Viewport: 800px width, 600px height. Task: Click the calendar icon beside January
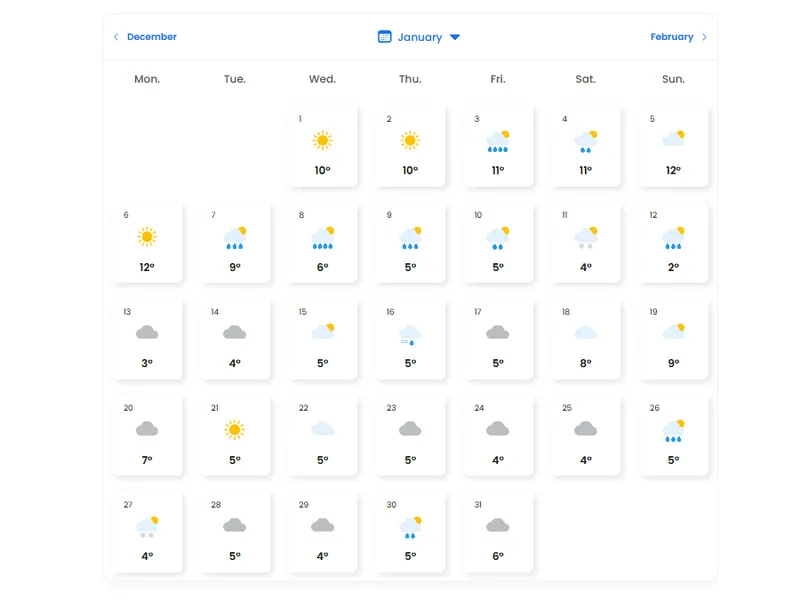click(x=384, y=37)
